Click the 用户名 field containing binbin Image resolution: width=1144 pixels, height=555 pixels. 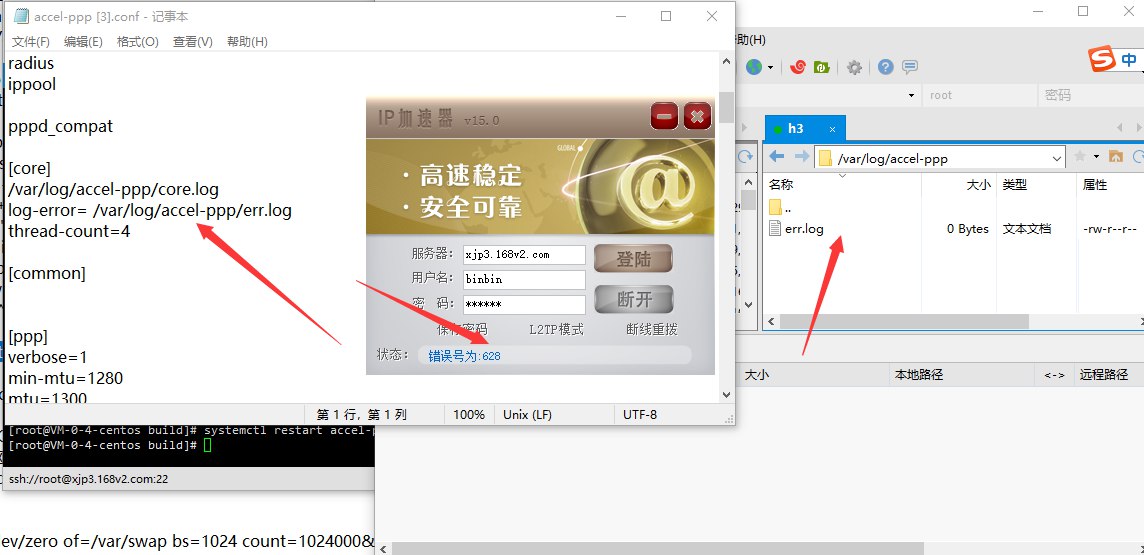click(x=524, y=279)
